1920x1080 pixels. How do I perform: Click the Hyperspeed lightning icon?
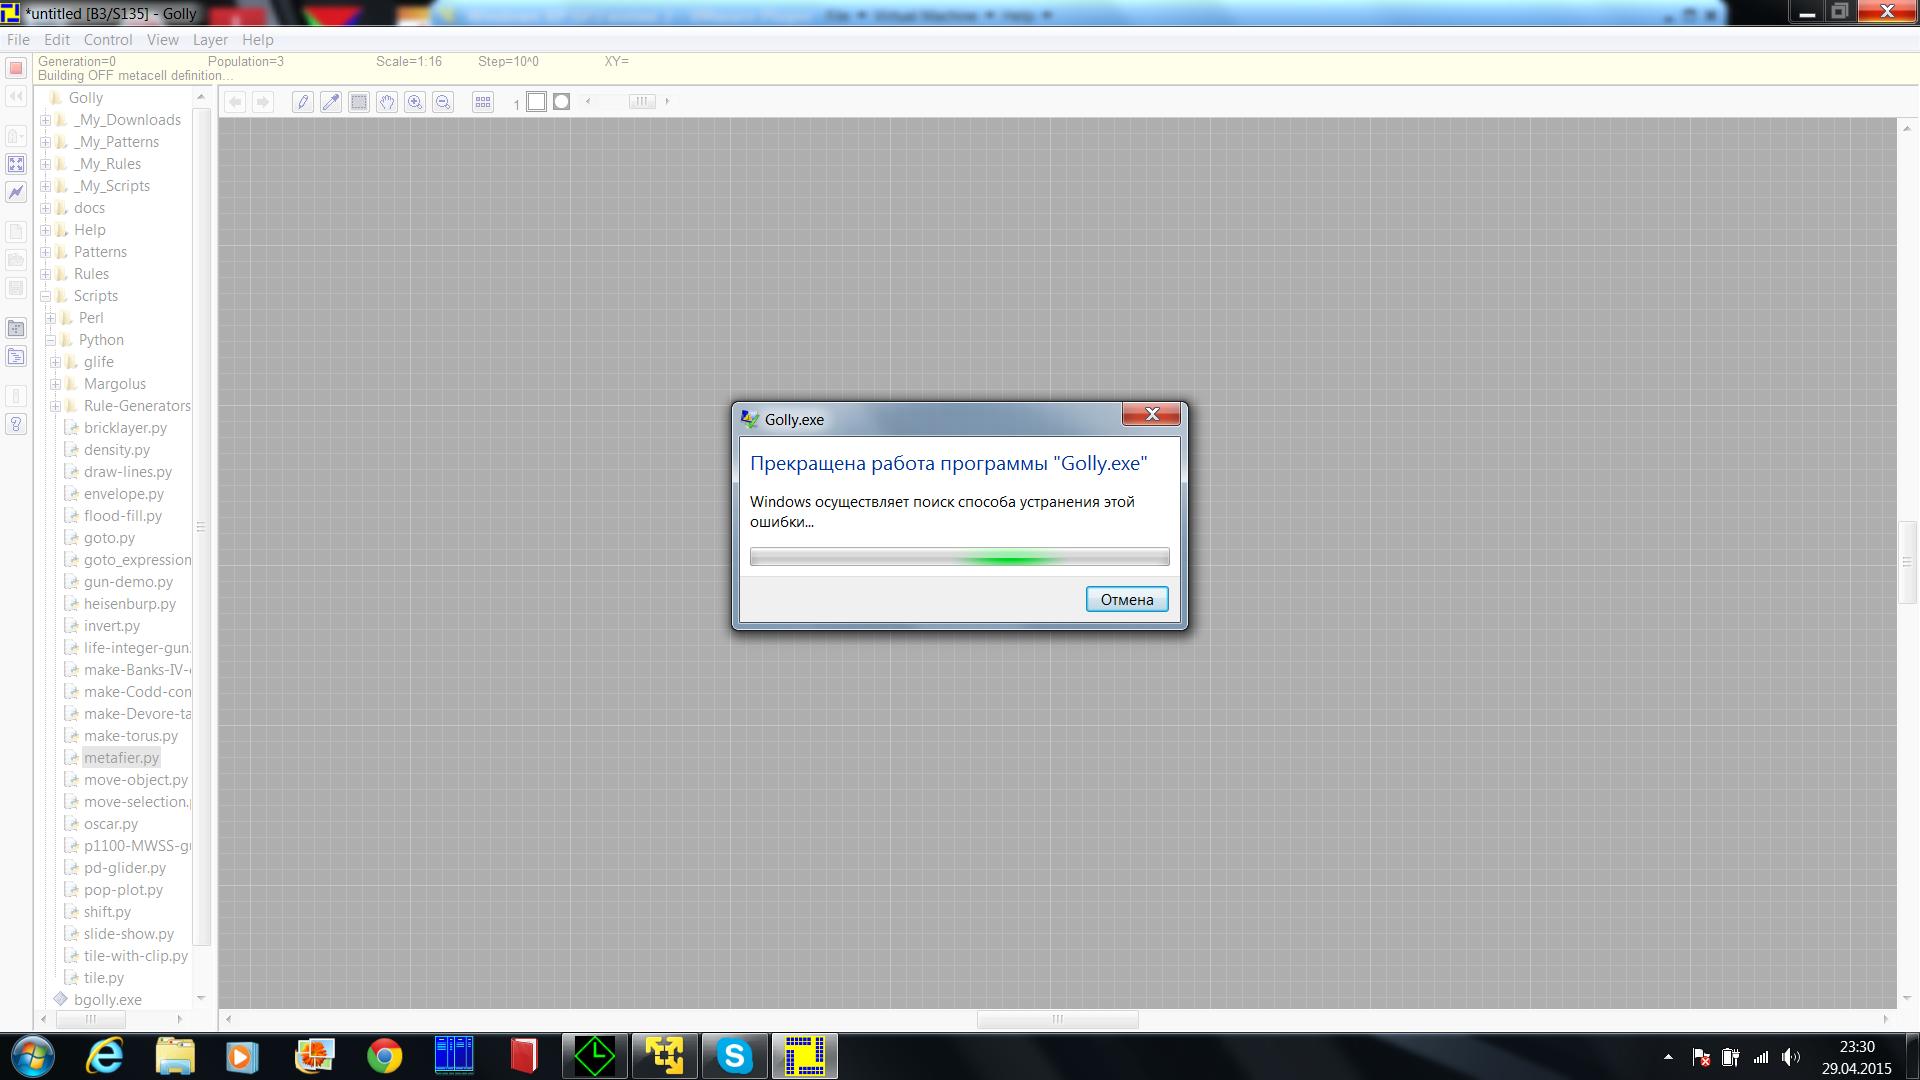pyautogui.click(x=15, y=192)
